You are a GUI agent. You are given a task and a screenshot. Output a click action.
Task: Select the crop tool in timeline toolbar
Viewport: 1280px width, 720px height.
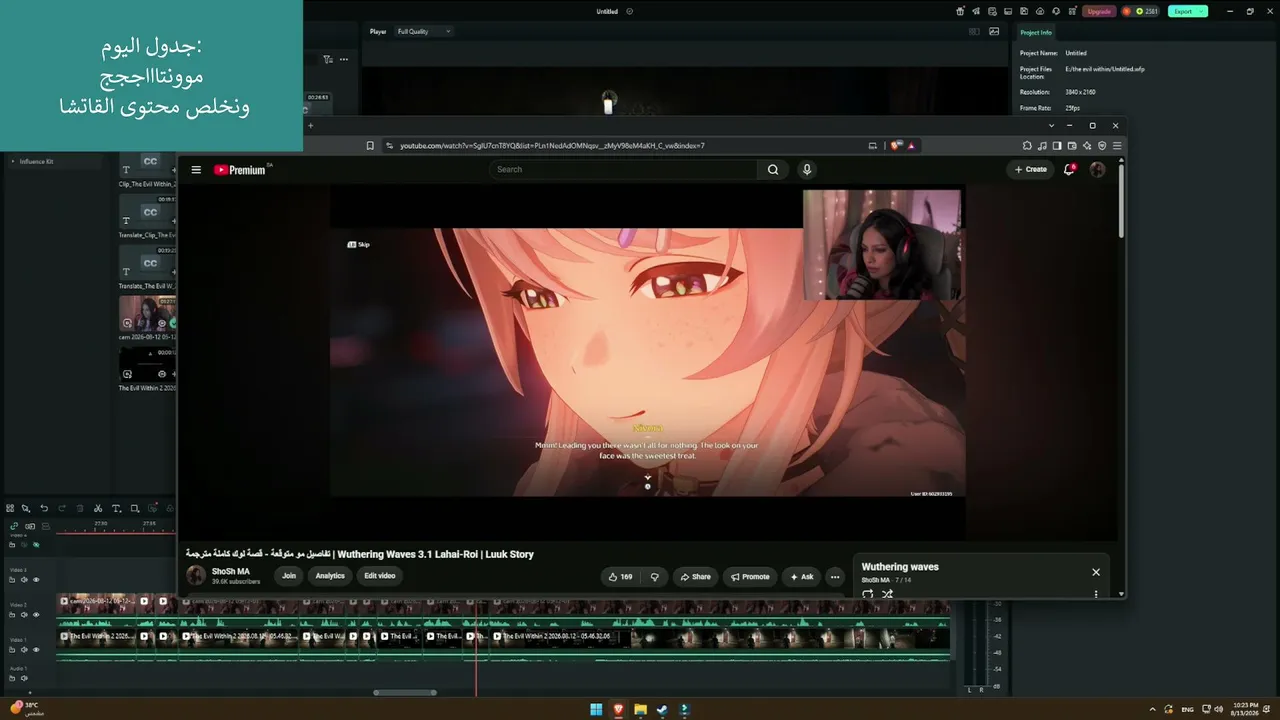134,509
